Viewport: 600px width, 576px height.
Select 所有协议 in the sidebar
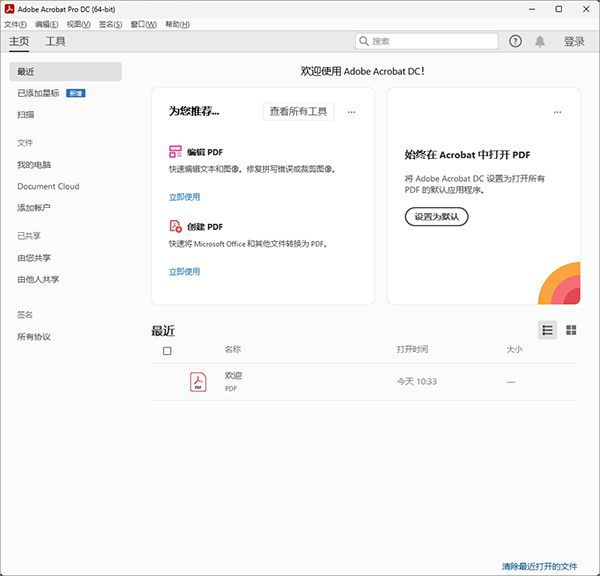[34, 336]
